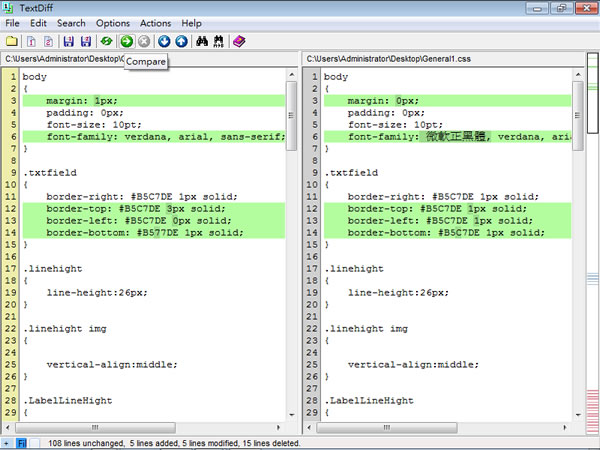Click the grey cancel icon beside Compare
Viewport: 600px width, 450px height.
pos(144,41)
